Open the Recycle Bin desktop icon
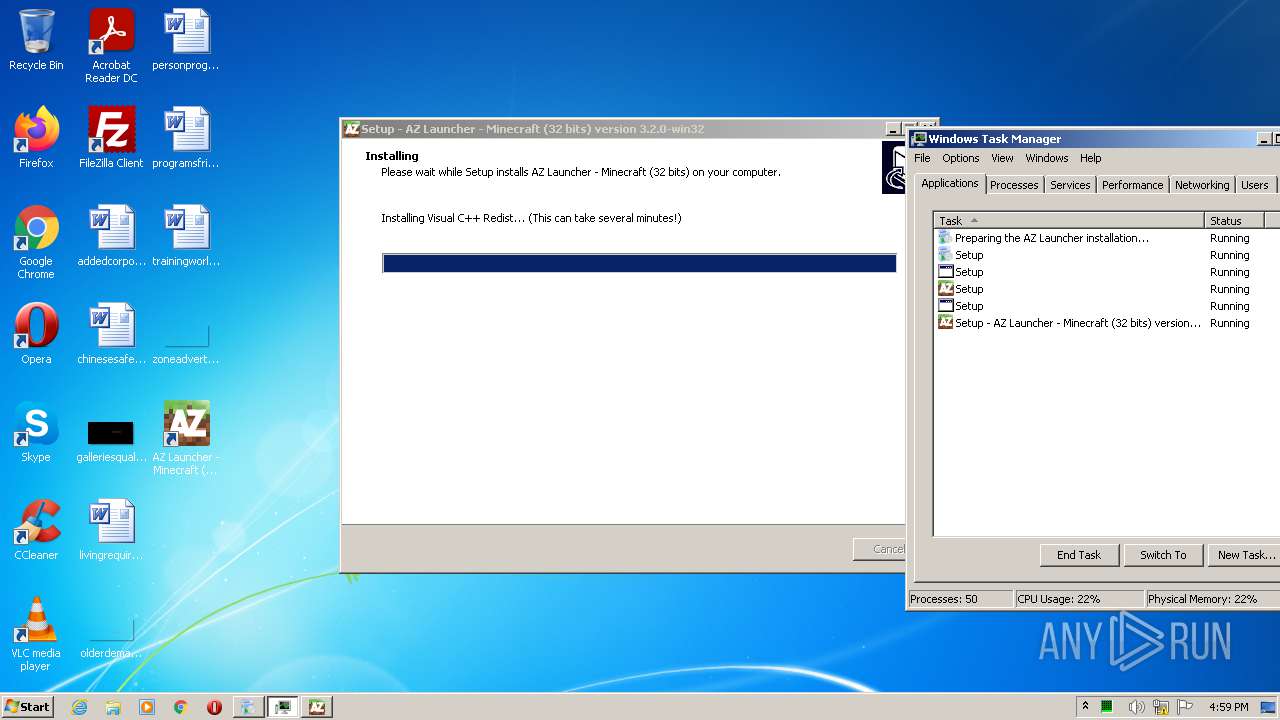 tap(36, 40)
